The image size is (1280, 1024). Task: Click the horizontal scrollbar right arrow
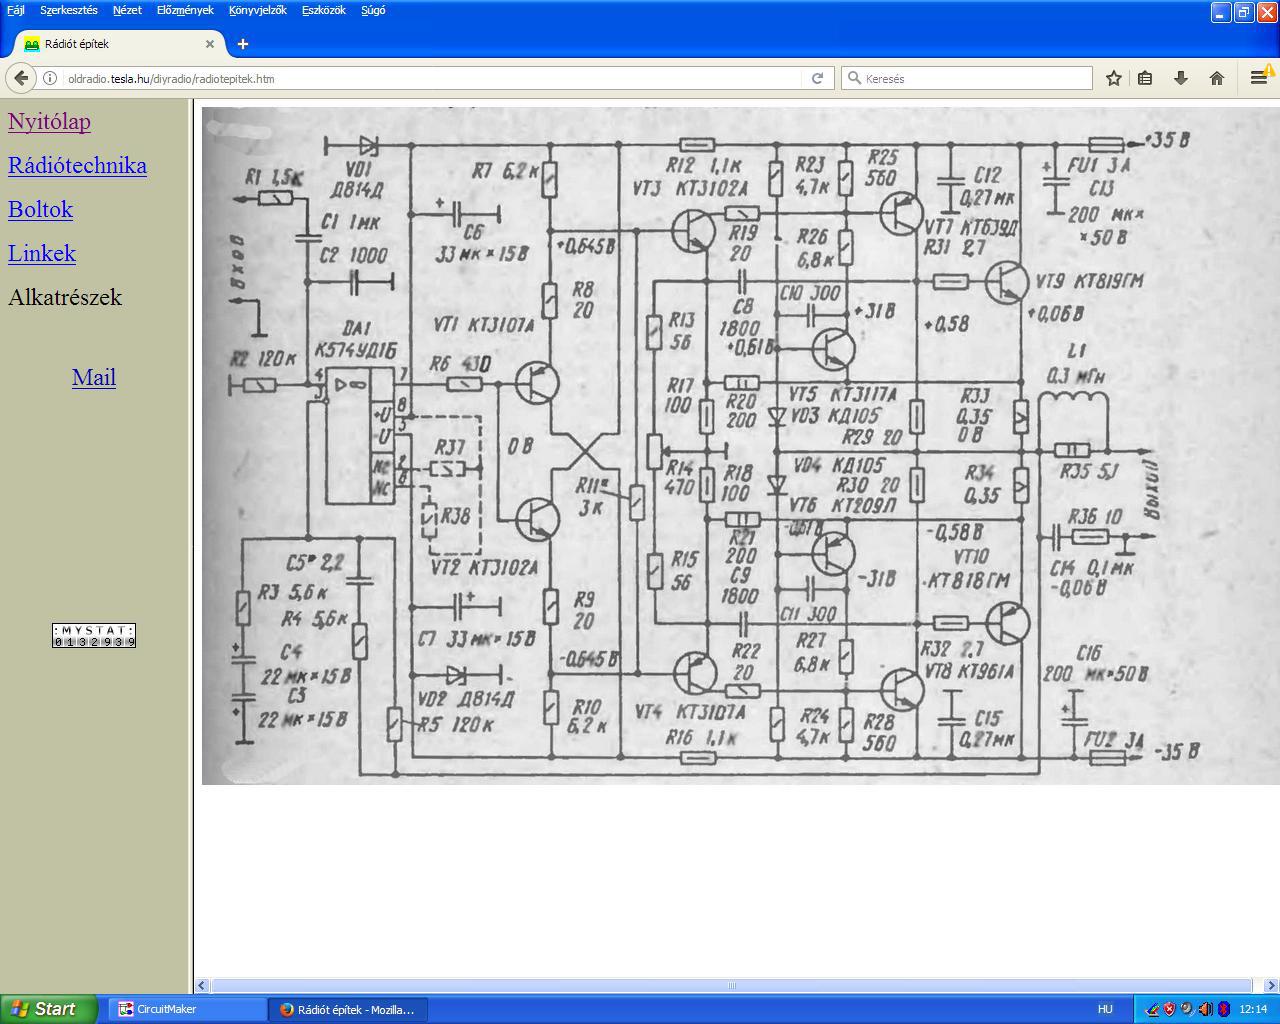click(x=1271, y=985)
